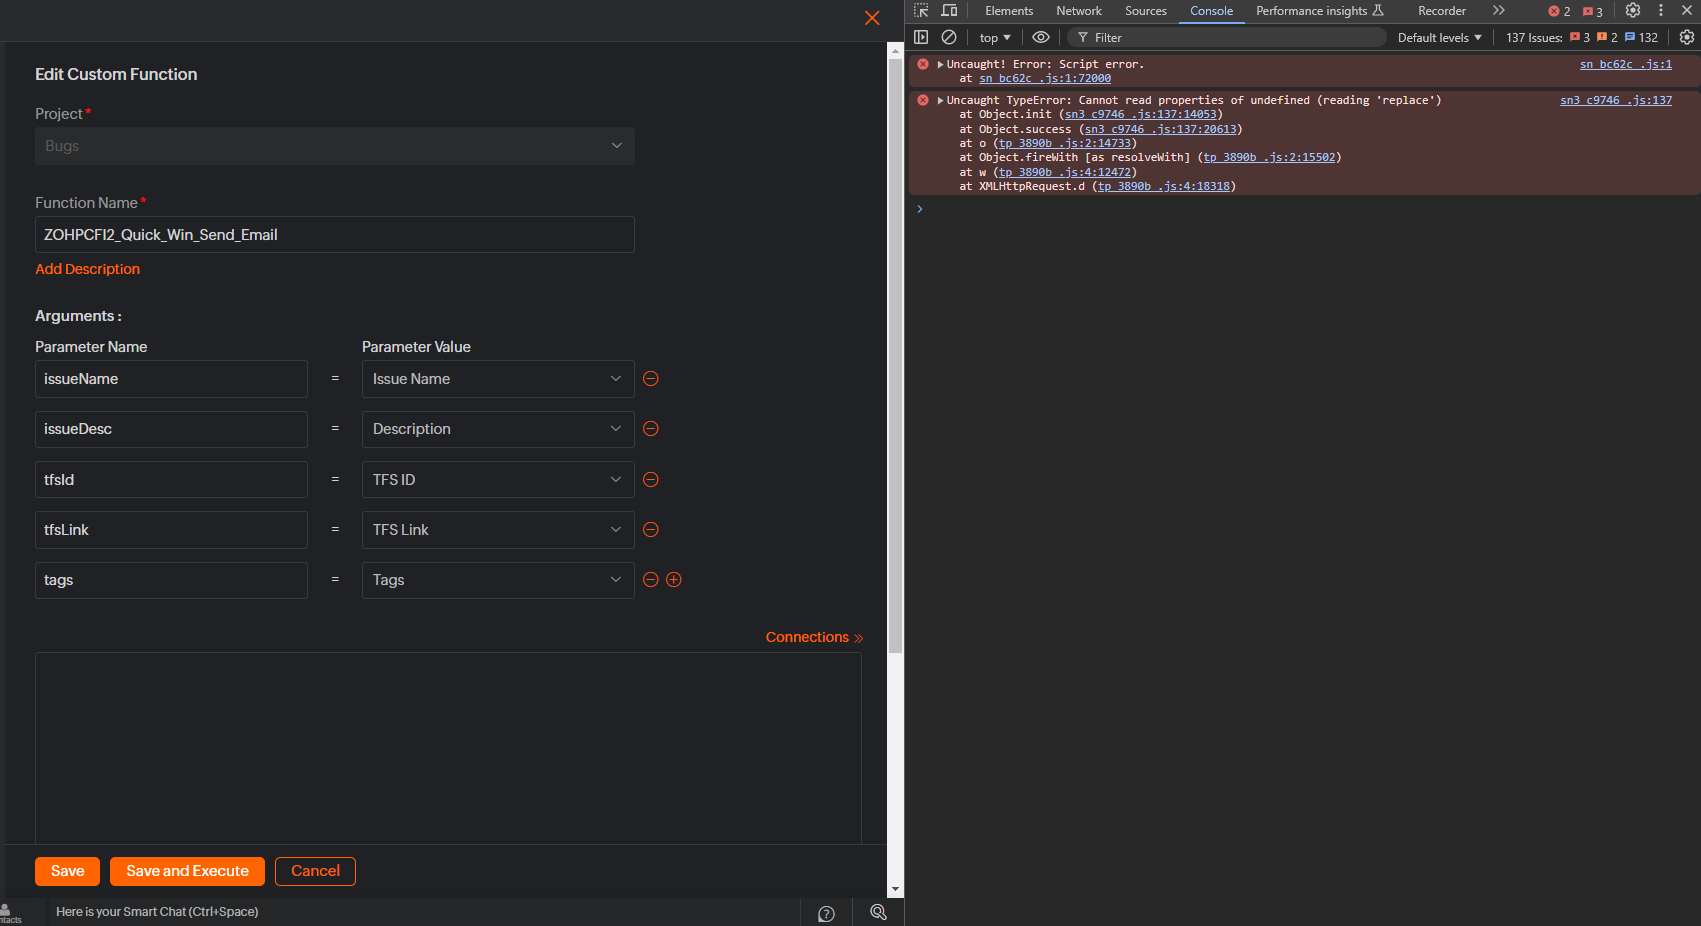This screenshot has height=926, width=1701.
Task: Remove the issueDesc argument row
Action: [x=651, y=429]
